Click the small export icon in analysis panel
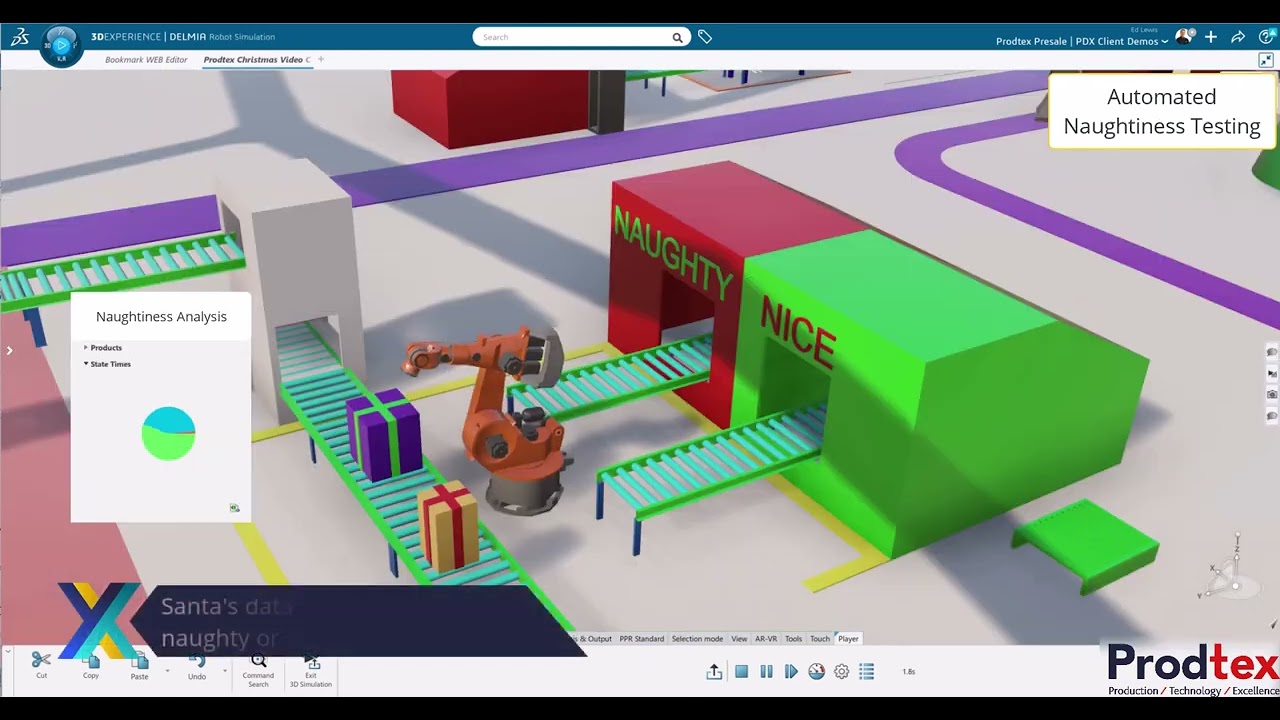 coord(235,508)
